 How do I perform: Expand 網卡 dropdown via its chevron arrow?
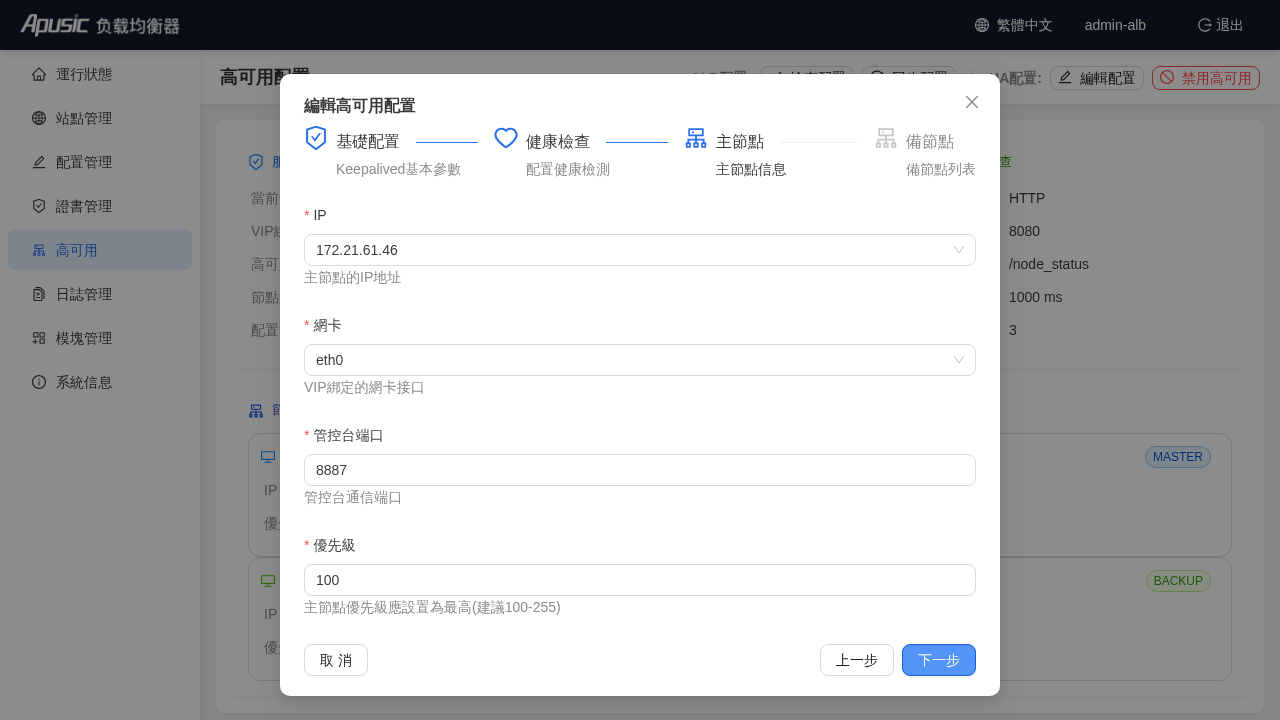959,360
